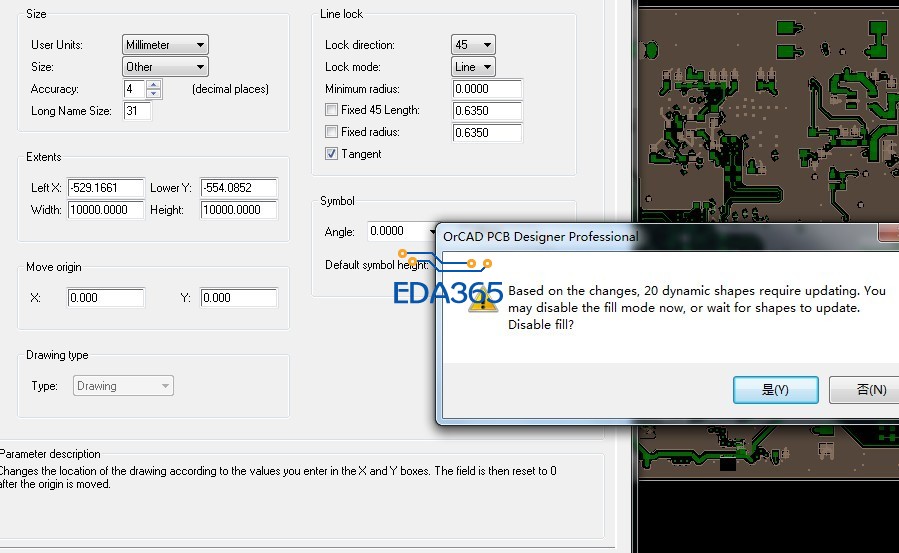Viewport: 899px width, 553px height.
Task: Click the Move origin Y field
Action: coord(239,298)
